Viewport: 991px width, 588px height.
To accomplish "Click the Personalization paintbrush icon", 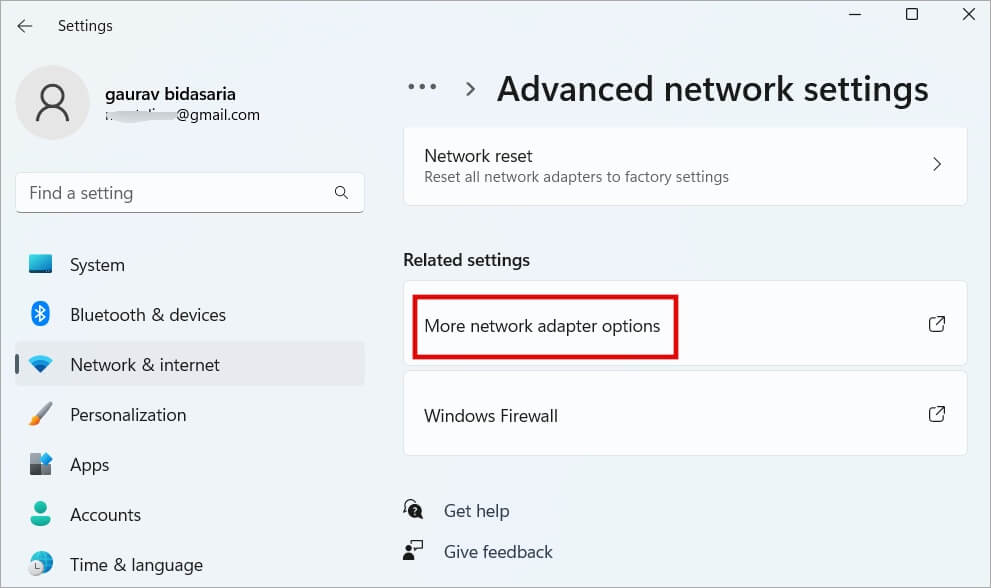I will (x=40, y=414).
